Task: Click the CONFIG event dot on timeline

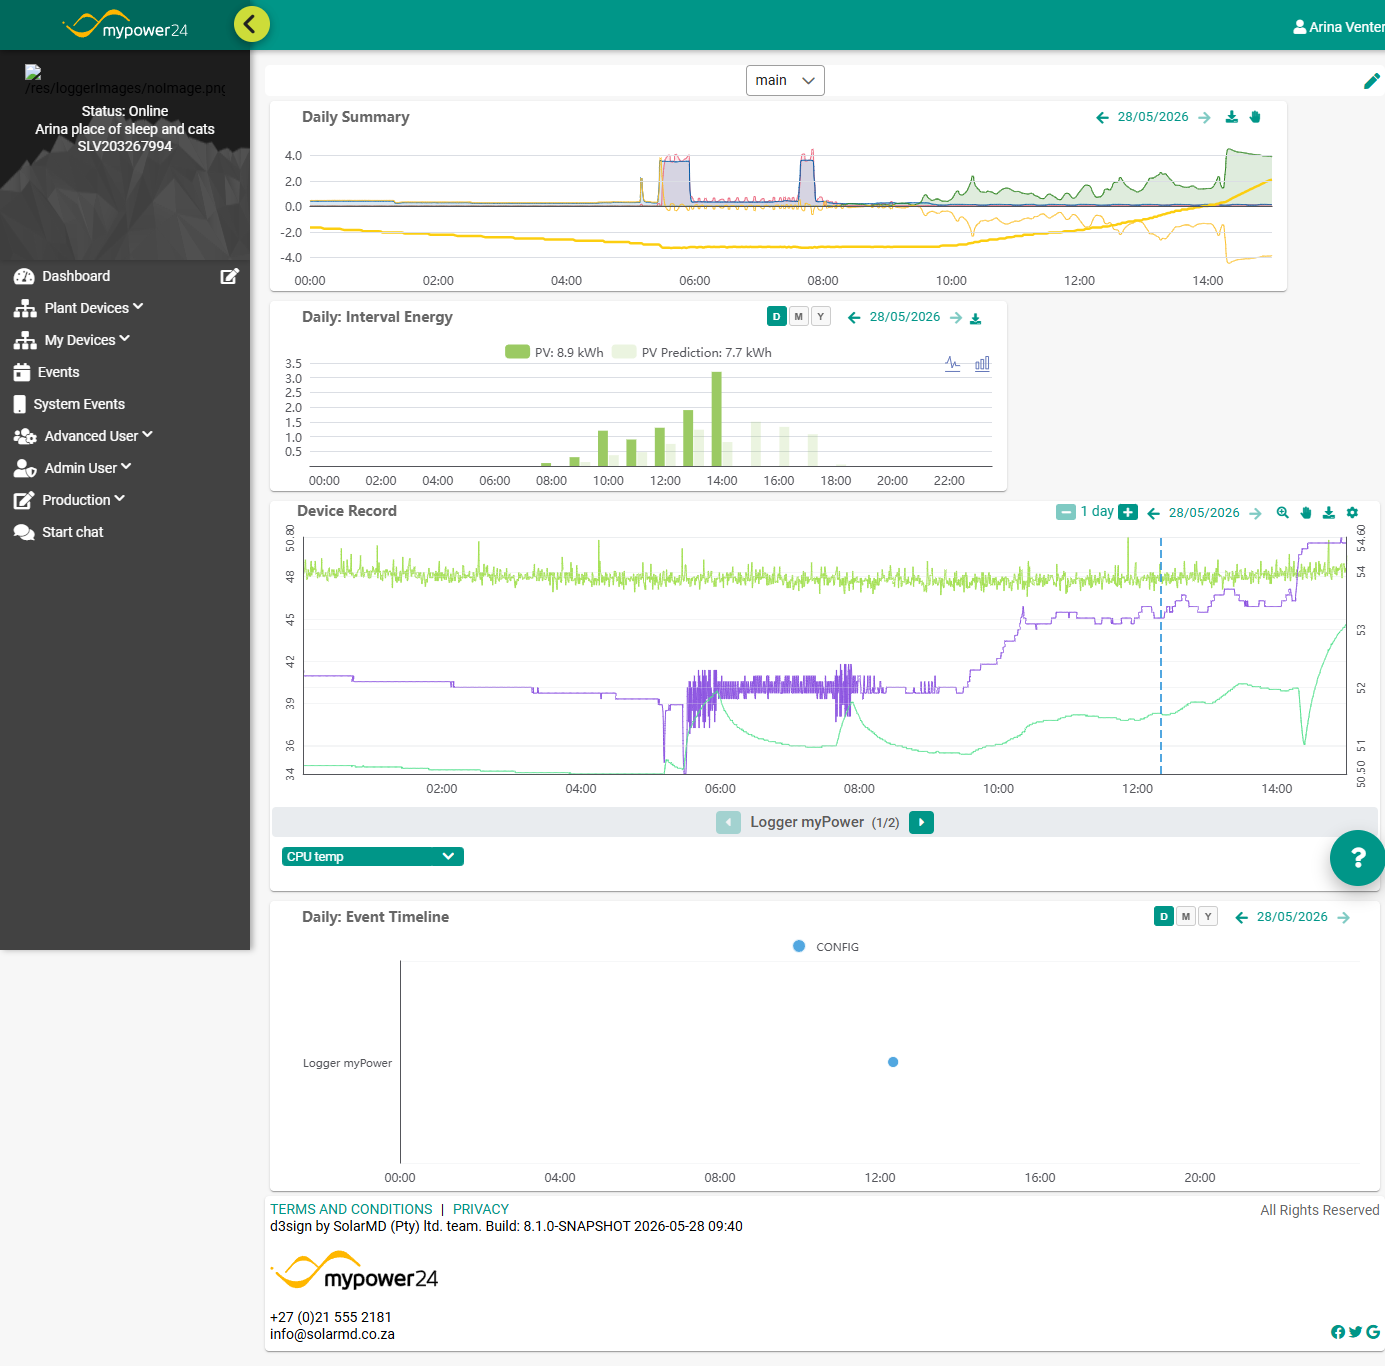Action: pyautogui.click(x=893, y=1062)
